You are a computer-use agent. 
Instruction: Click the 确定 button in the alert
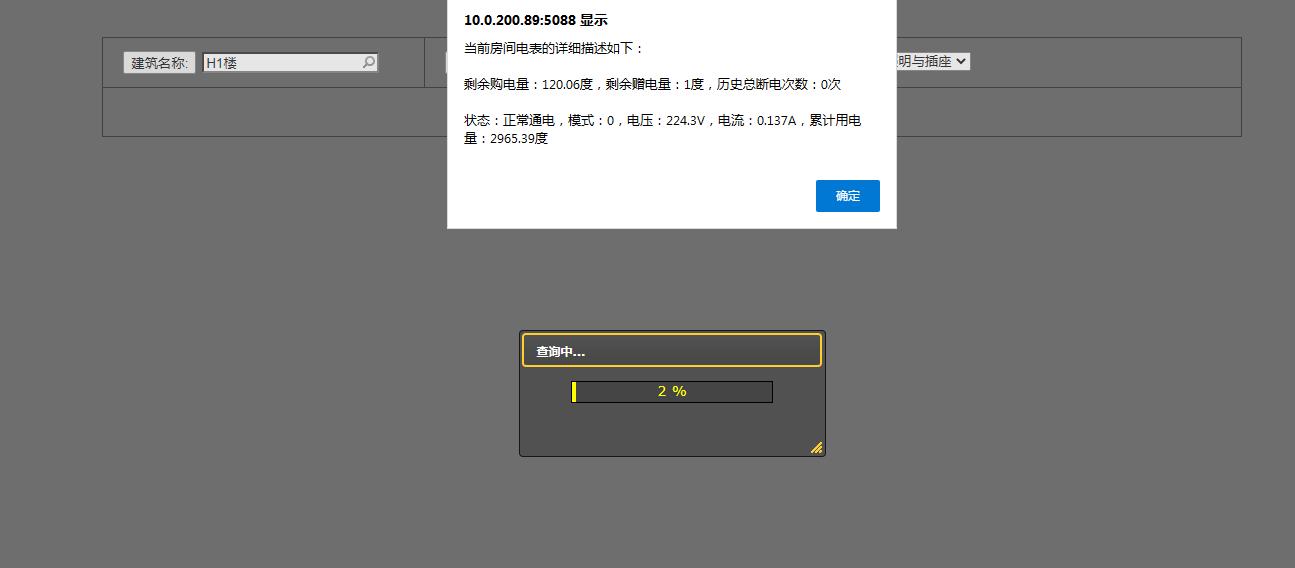point(847,196)
